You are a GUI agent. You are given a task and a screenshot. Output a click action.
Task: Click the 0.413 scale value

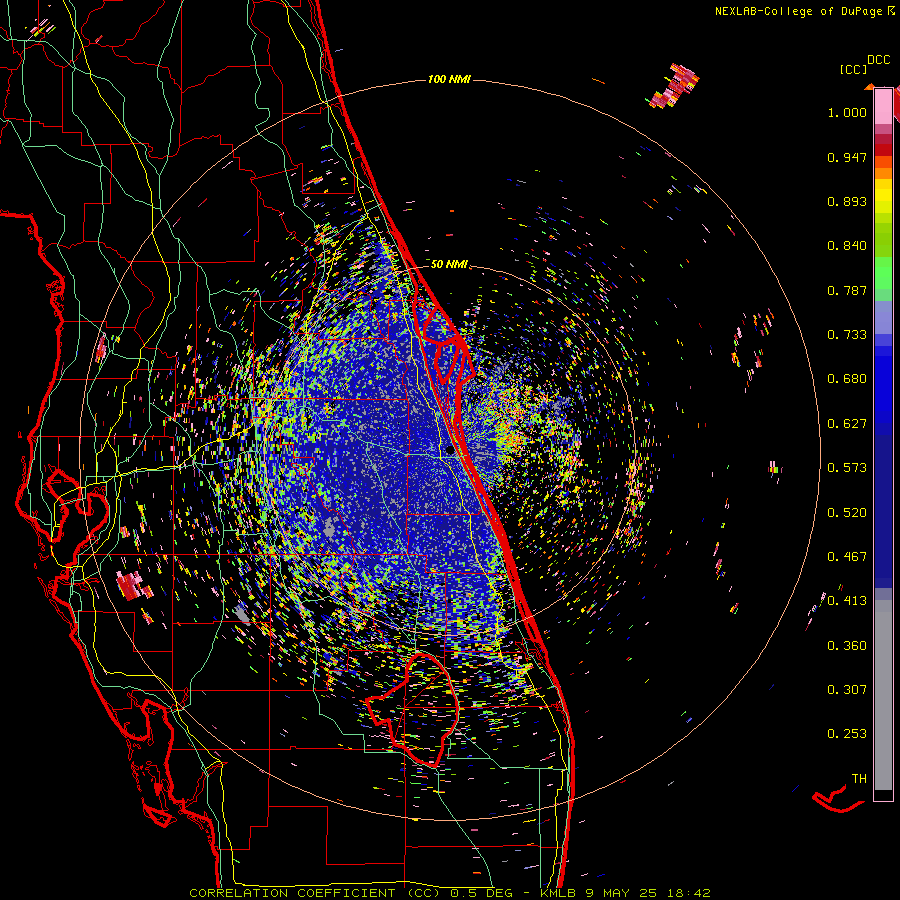847,601
